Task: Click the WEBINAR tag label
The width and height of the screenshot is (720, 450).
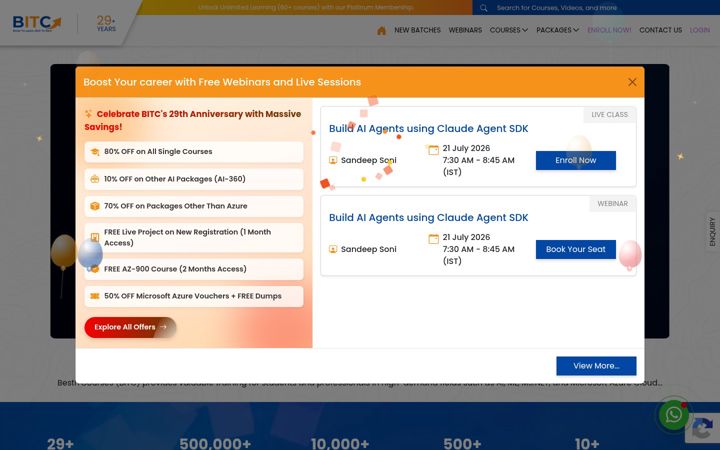Action: (x=613, y=204)
